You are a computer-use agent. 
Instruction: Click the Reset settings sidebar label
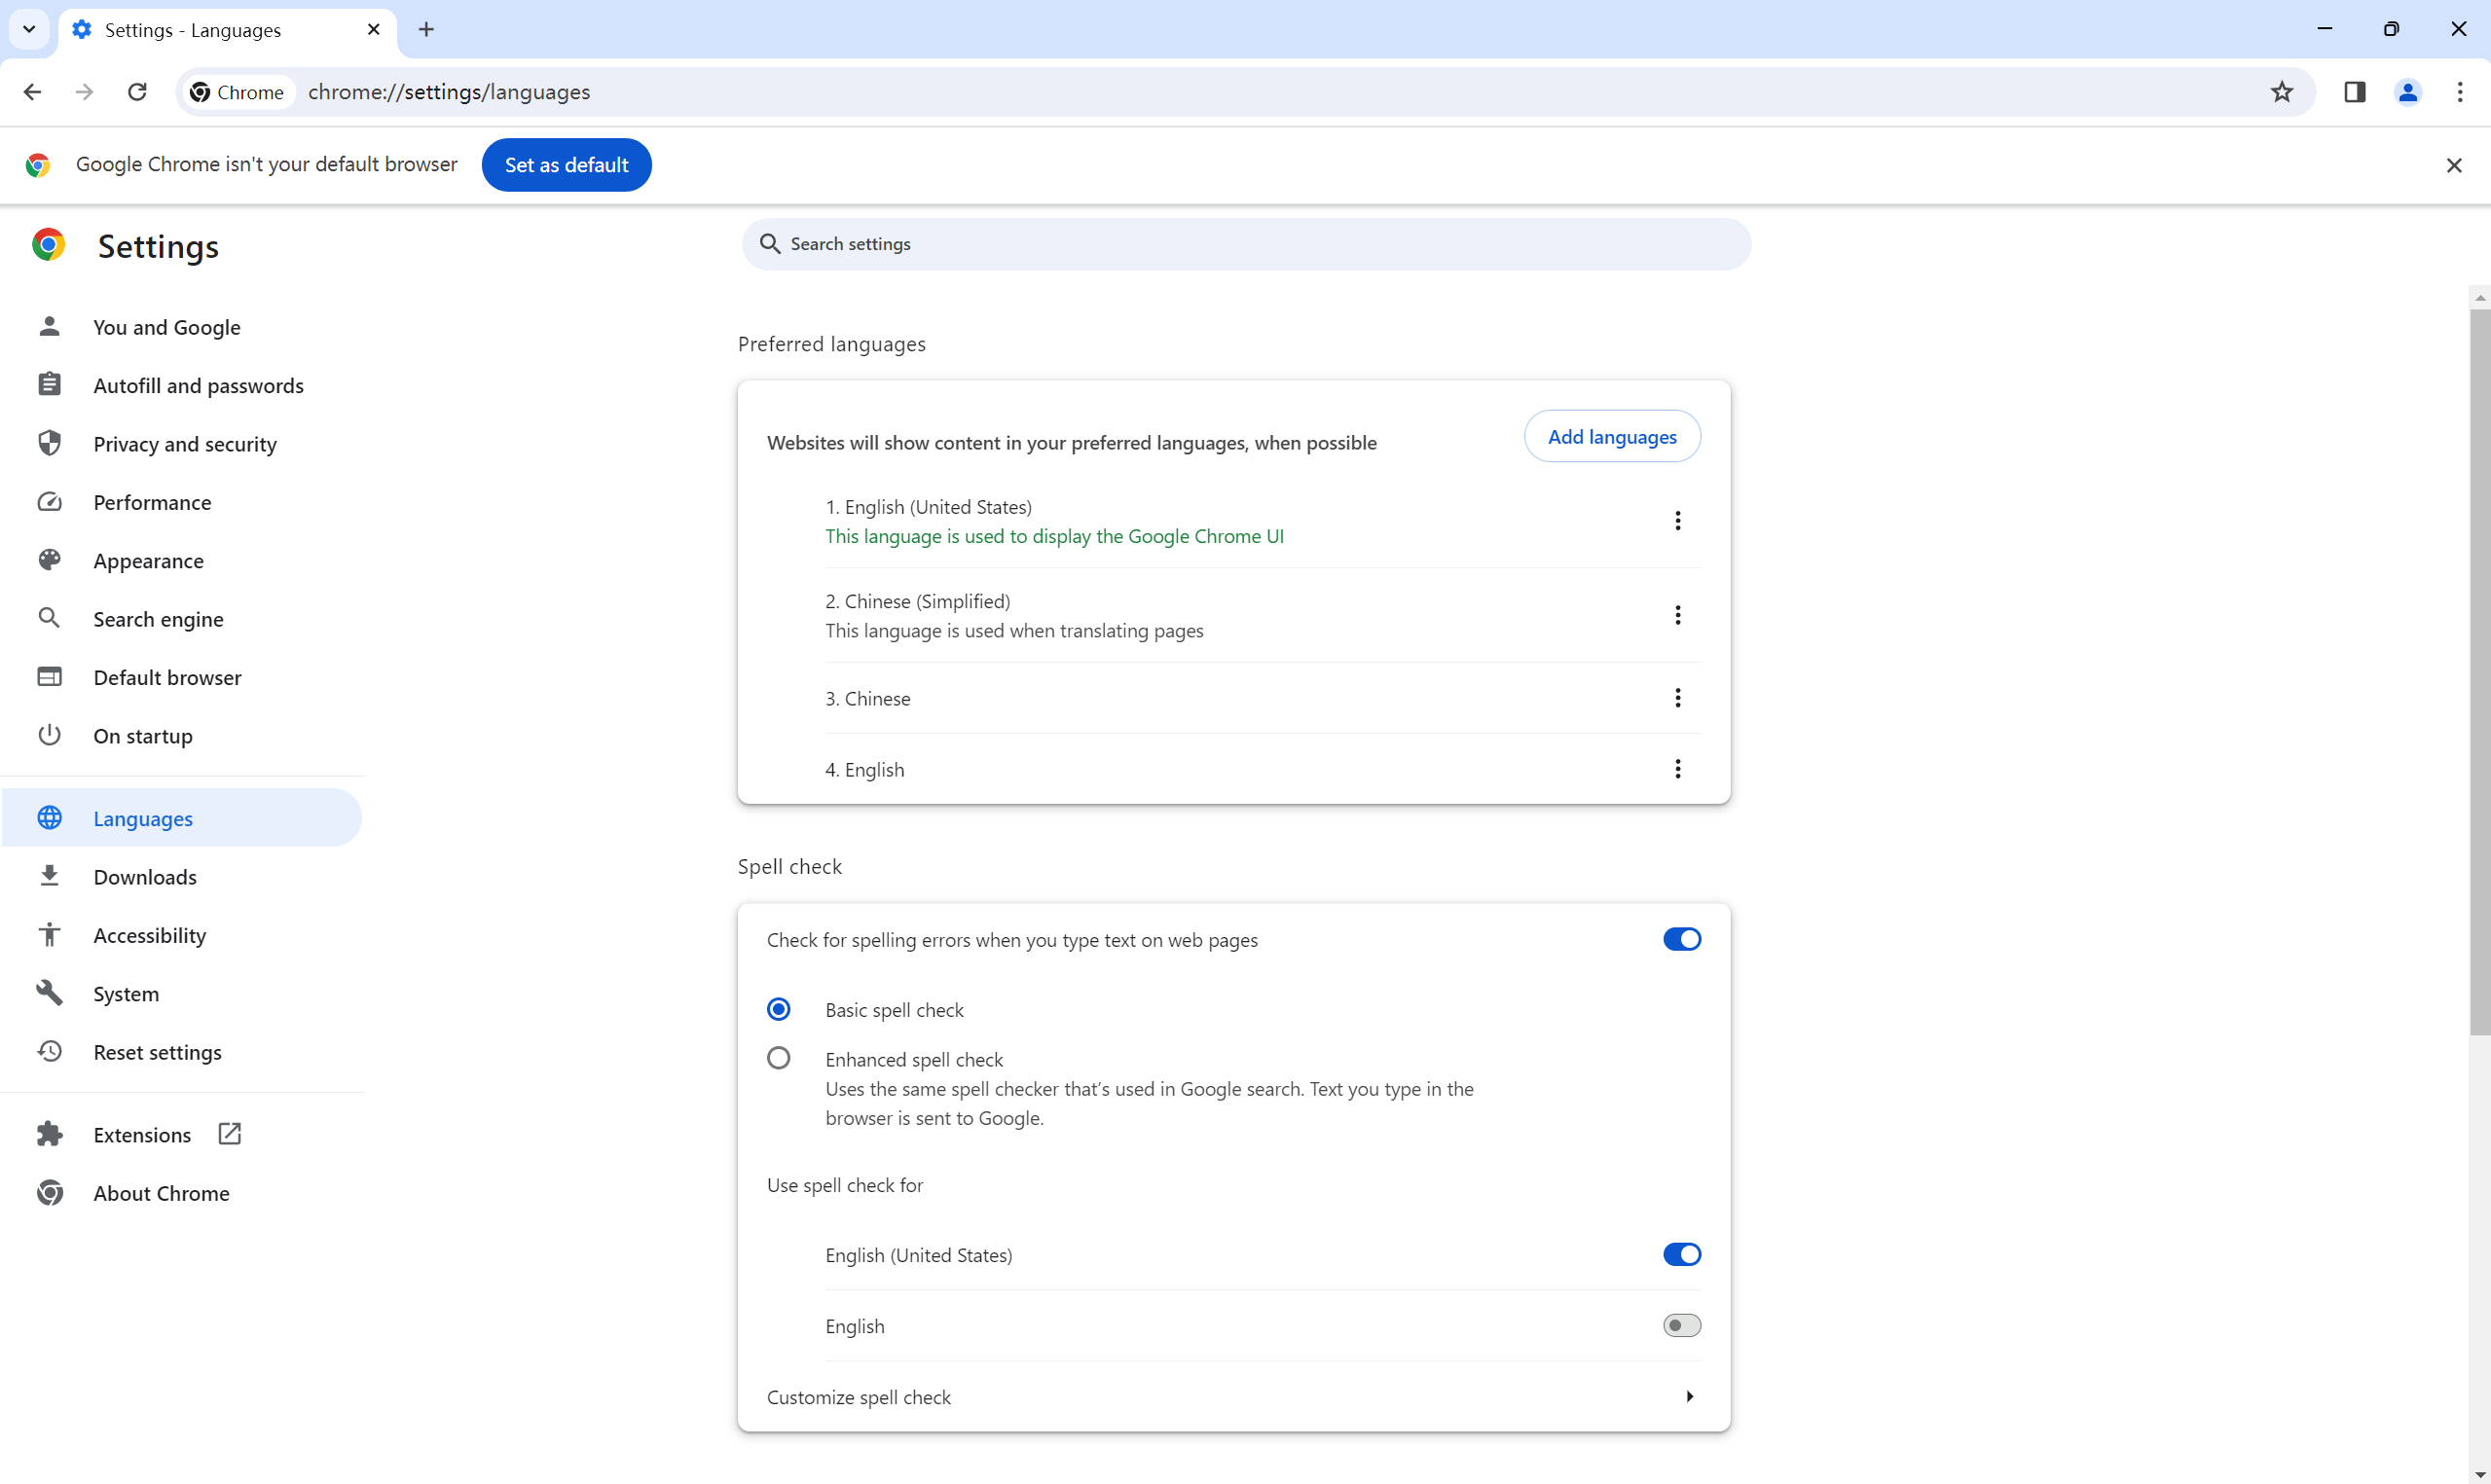point(158,1052)
